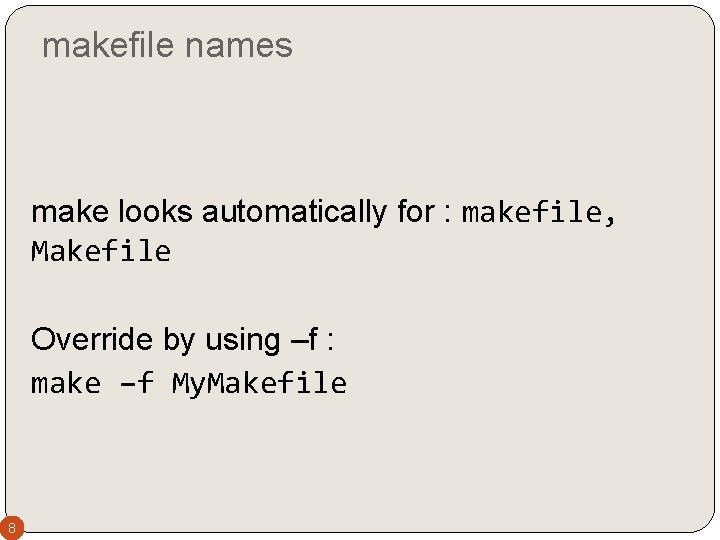
Task: Click "make" in the monospace command line
Action: (66, 383)
